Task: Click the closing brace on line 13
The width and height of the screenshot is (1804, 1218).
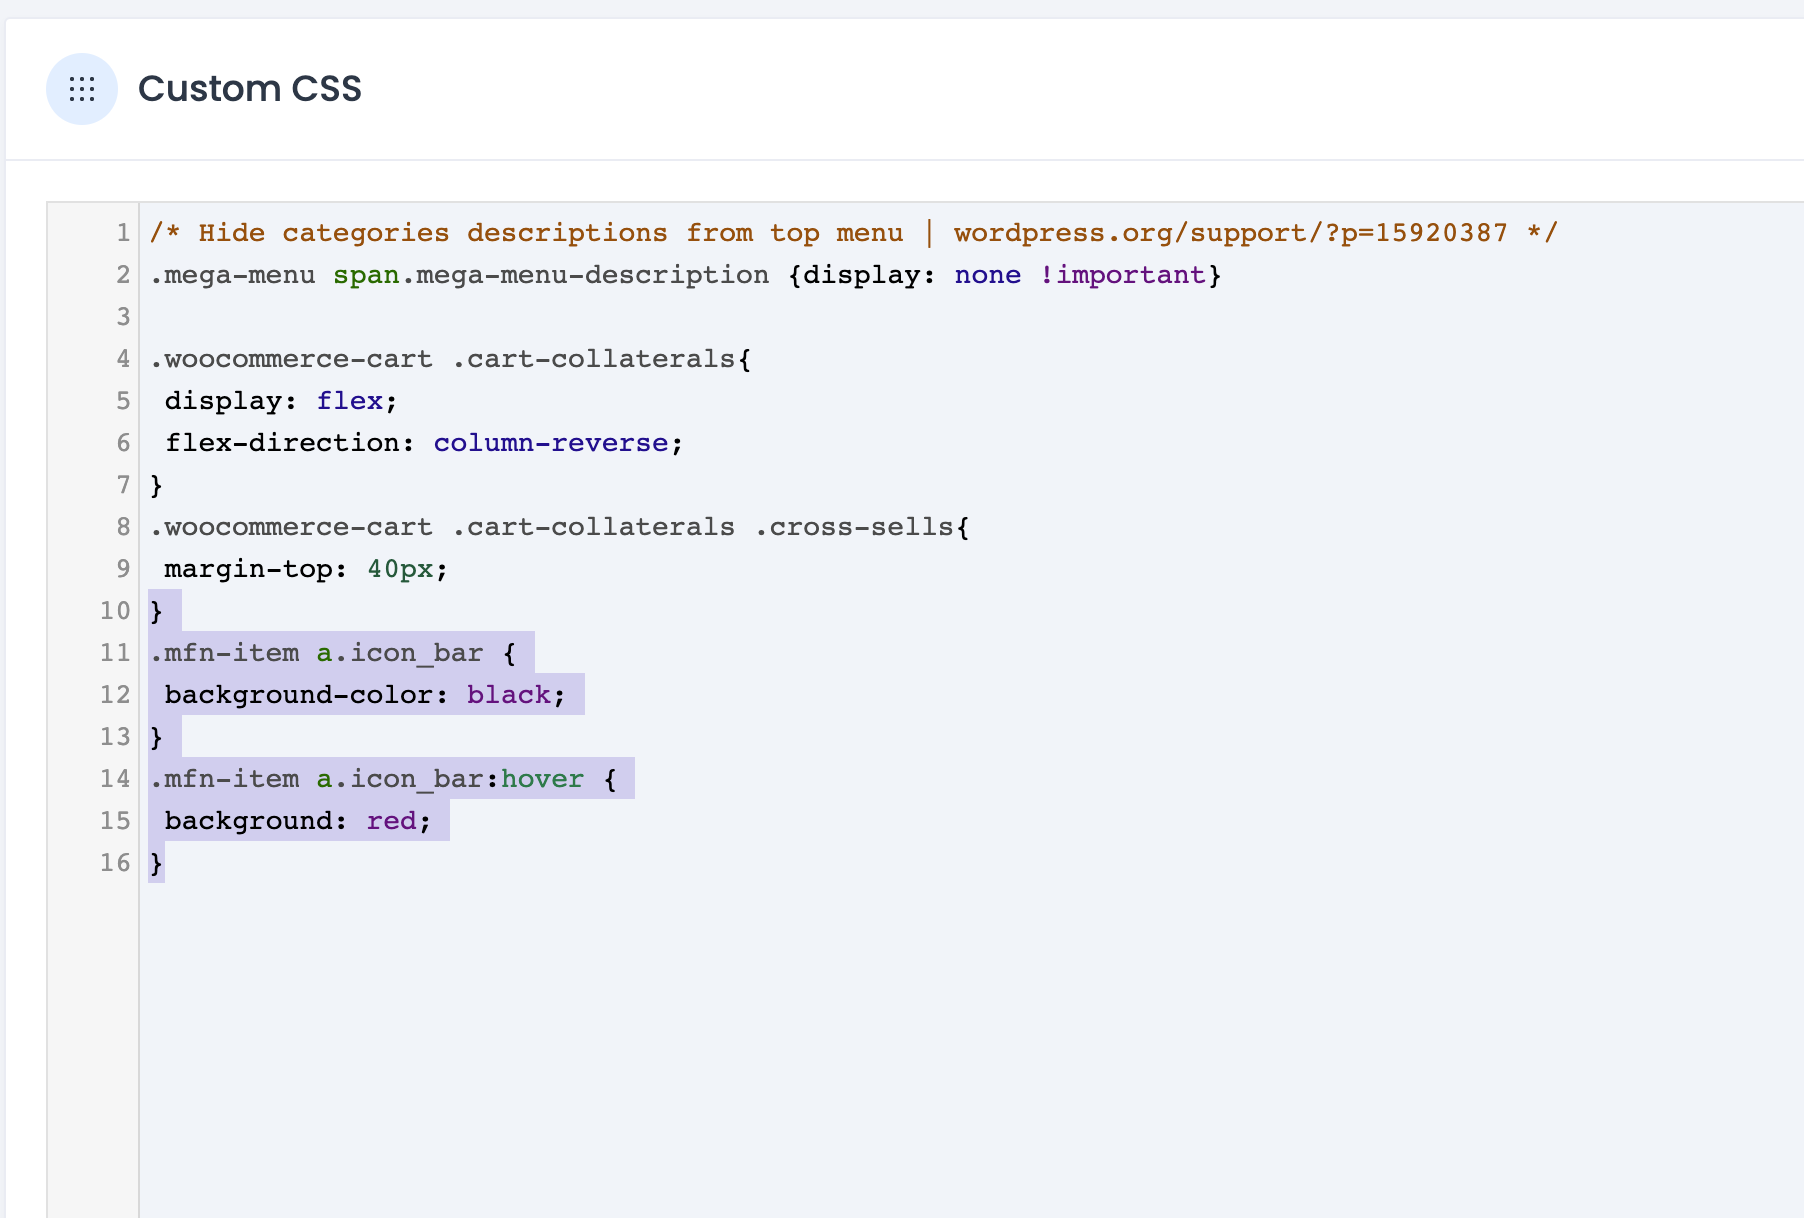Action: click(156, 737)
